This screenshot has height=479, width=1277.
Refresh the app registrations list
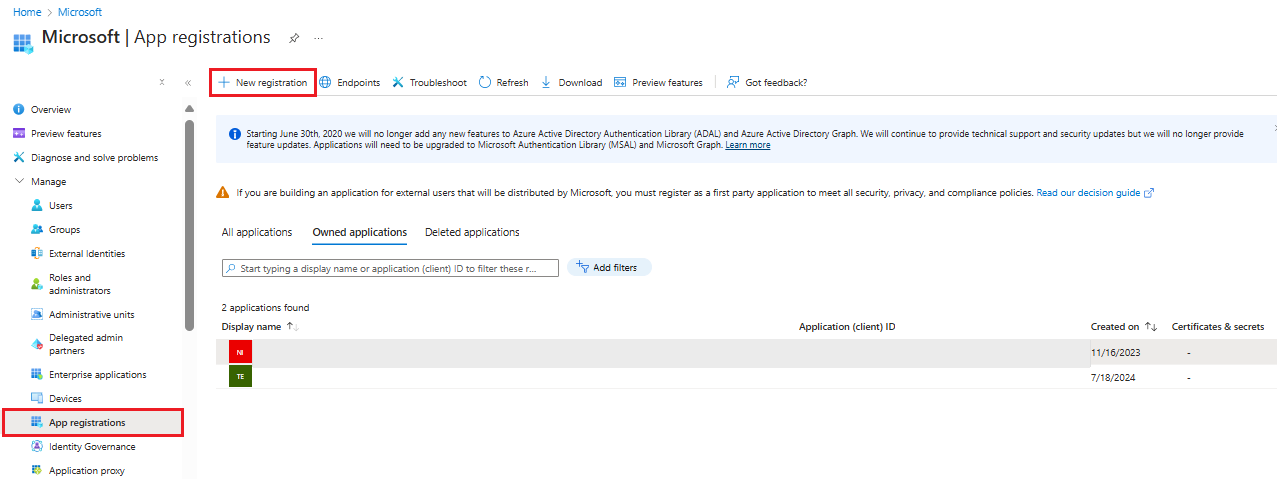(503, 82)
